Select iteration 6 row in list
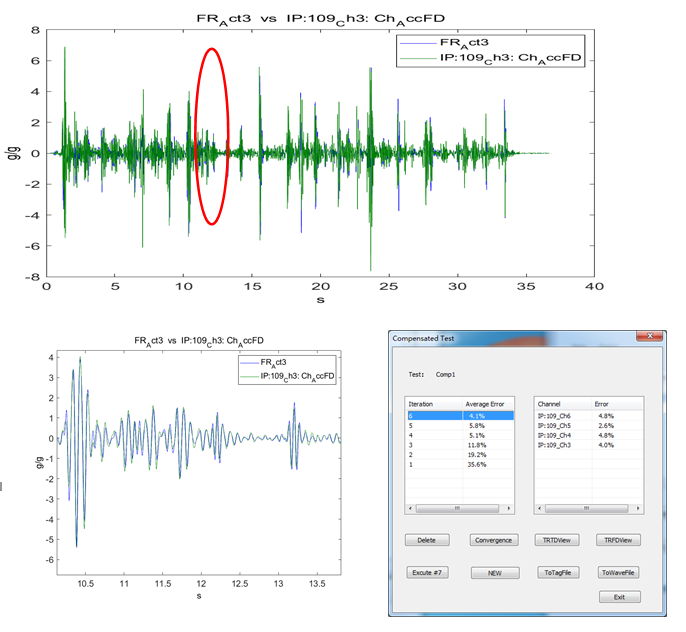This screenshot has width=686, height=632. pos(458,414)
